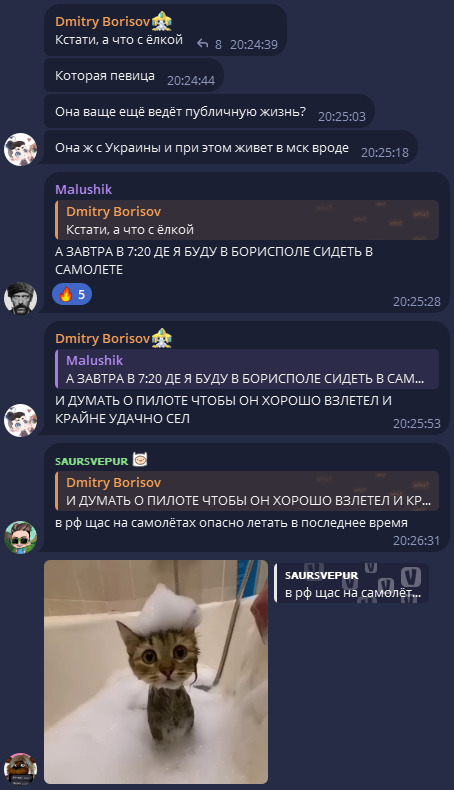Open the avatar next to the message sent at 20:25:18
The image size is (454, 790).
tap(21, 149)
